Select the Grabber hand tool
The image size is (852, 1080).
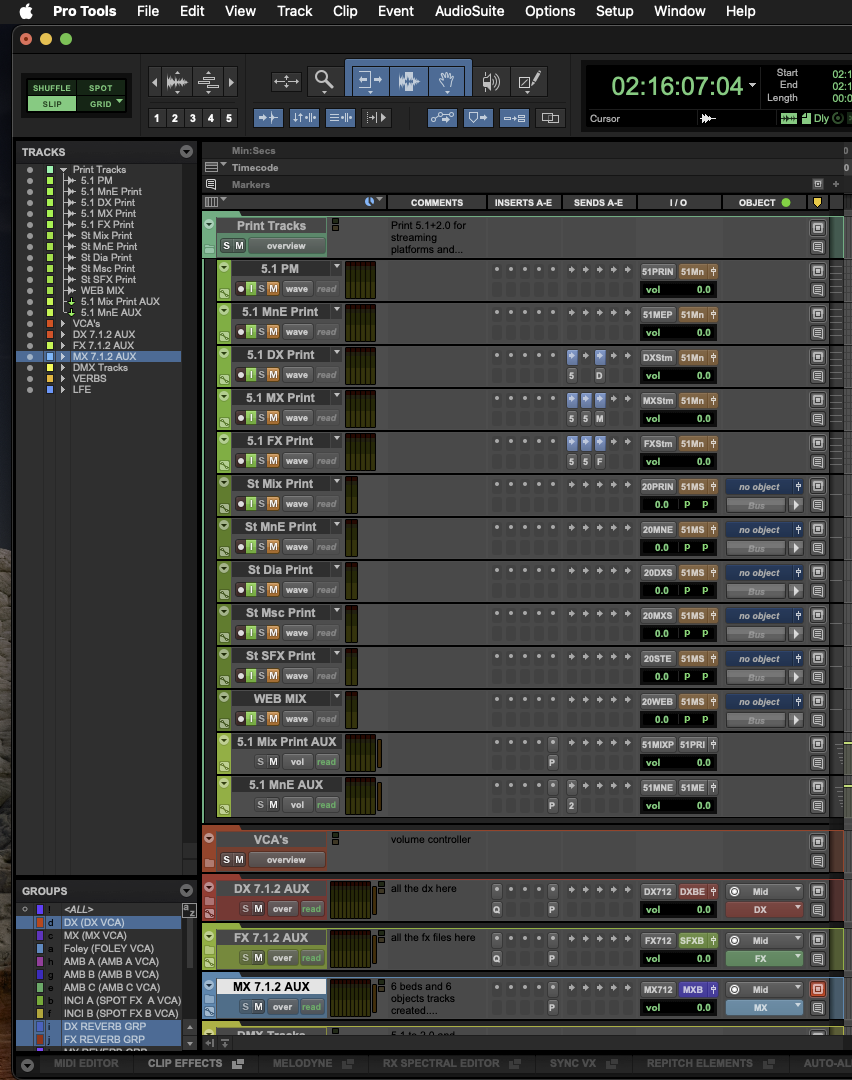click(x=446, y=81)
